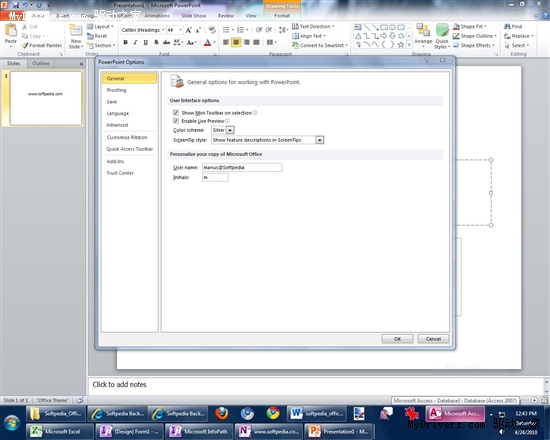Click the Clear Formatting icon

(x=212, y=30)
